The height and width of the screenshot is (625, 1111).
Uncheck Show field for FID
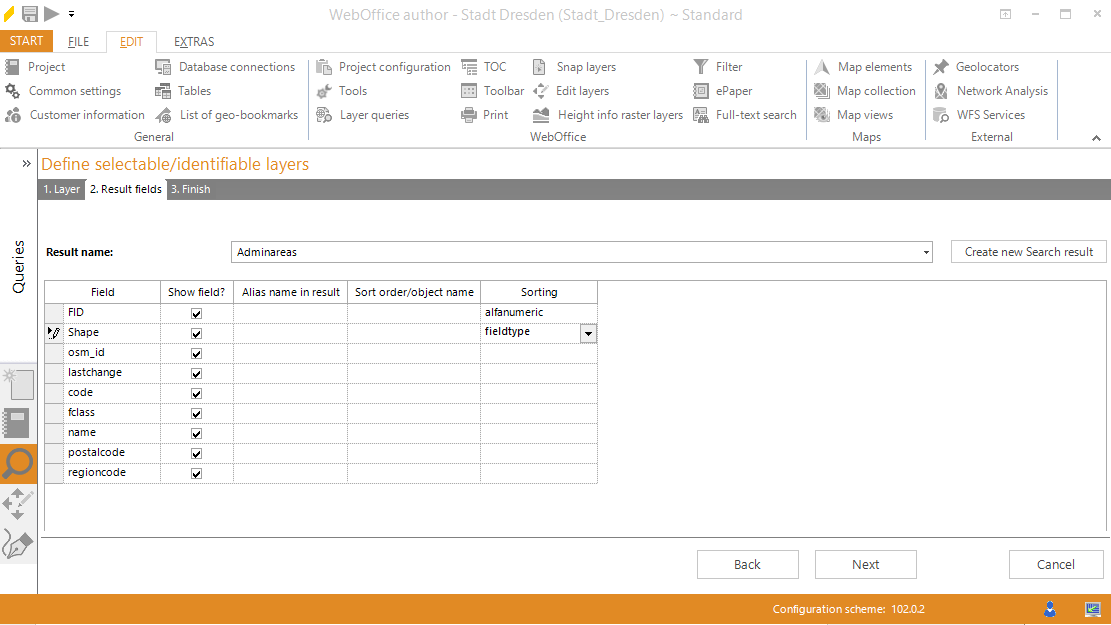pos(196,313)
